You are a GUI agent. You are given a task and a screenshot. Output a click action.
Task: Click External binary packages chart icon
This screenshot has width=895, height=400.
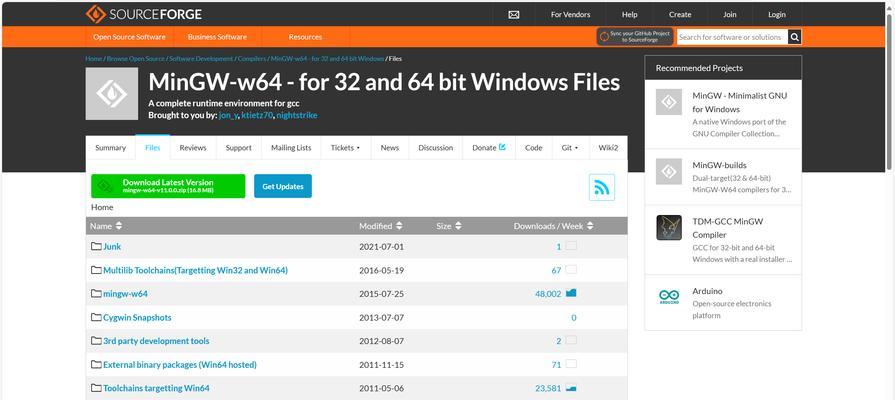[x=571, y=363]
